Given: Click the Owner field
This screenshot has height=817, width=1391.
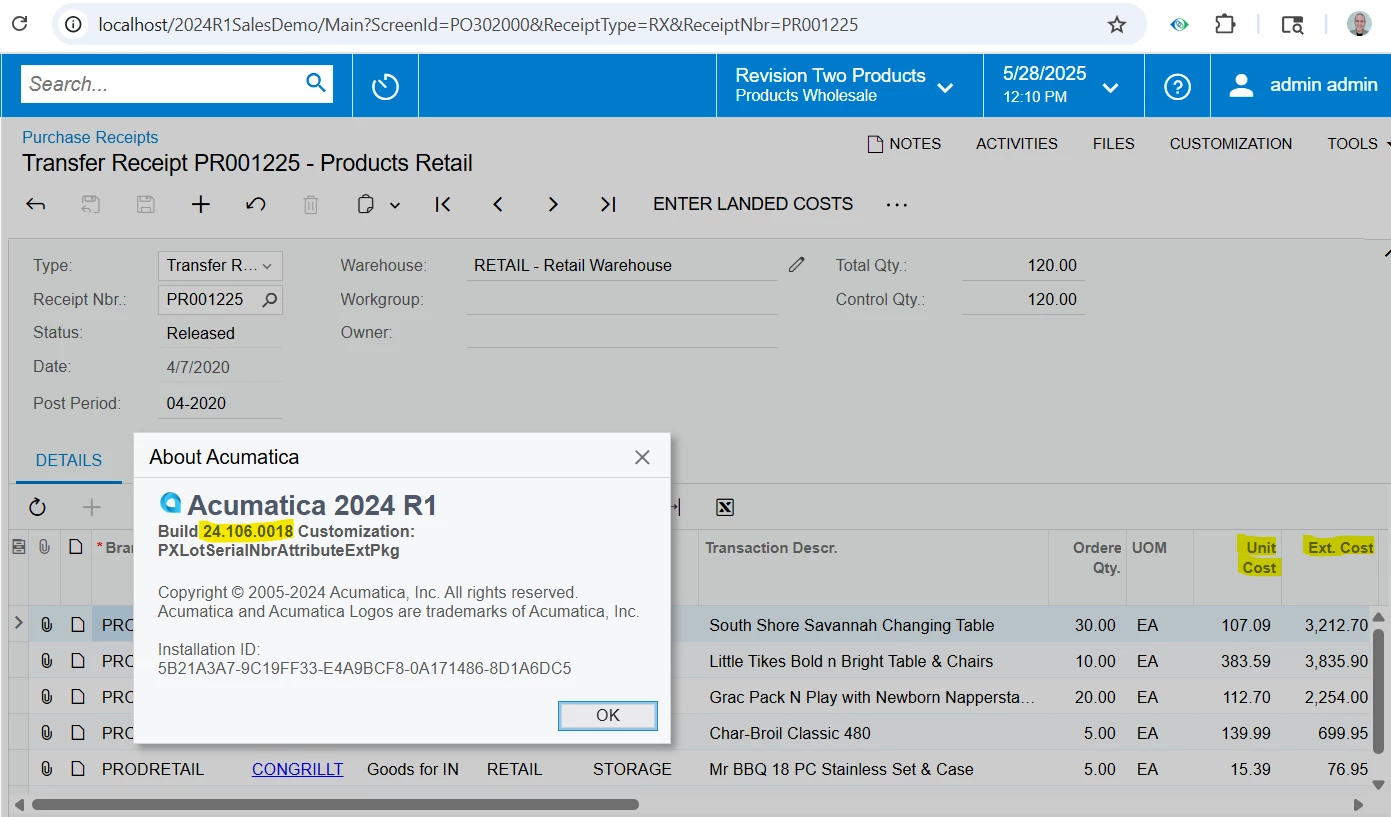Looking at the screenshot, I should pyautogui.click(x=621, y=332).
